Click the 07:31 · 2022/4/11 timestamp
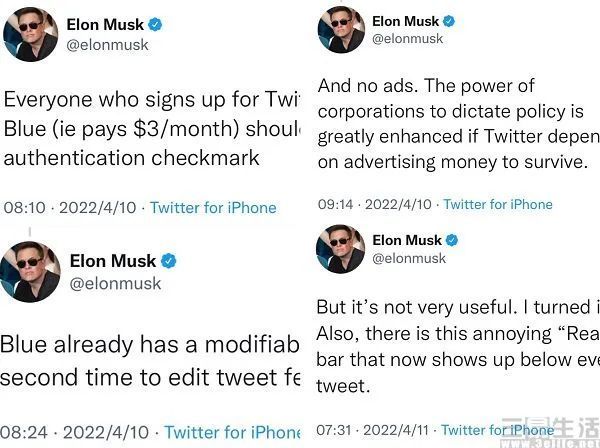The image size is (600, 448). tap(375, 430)
